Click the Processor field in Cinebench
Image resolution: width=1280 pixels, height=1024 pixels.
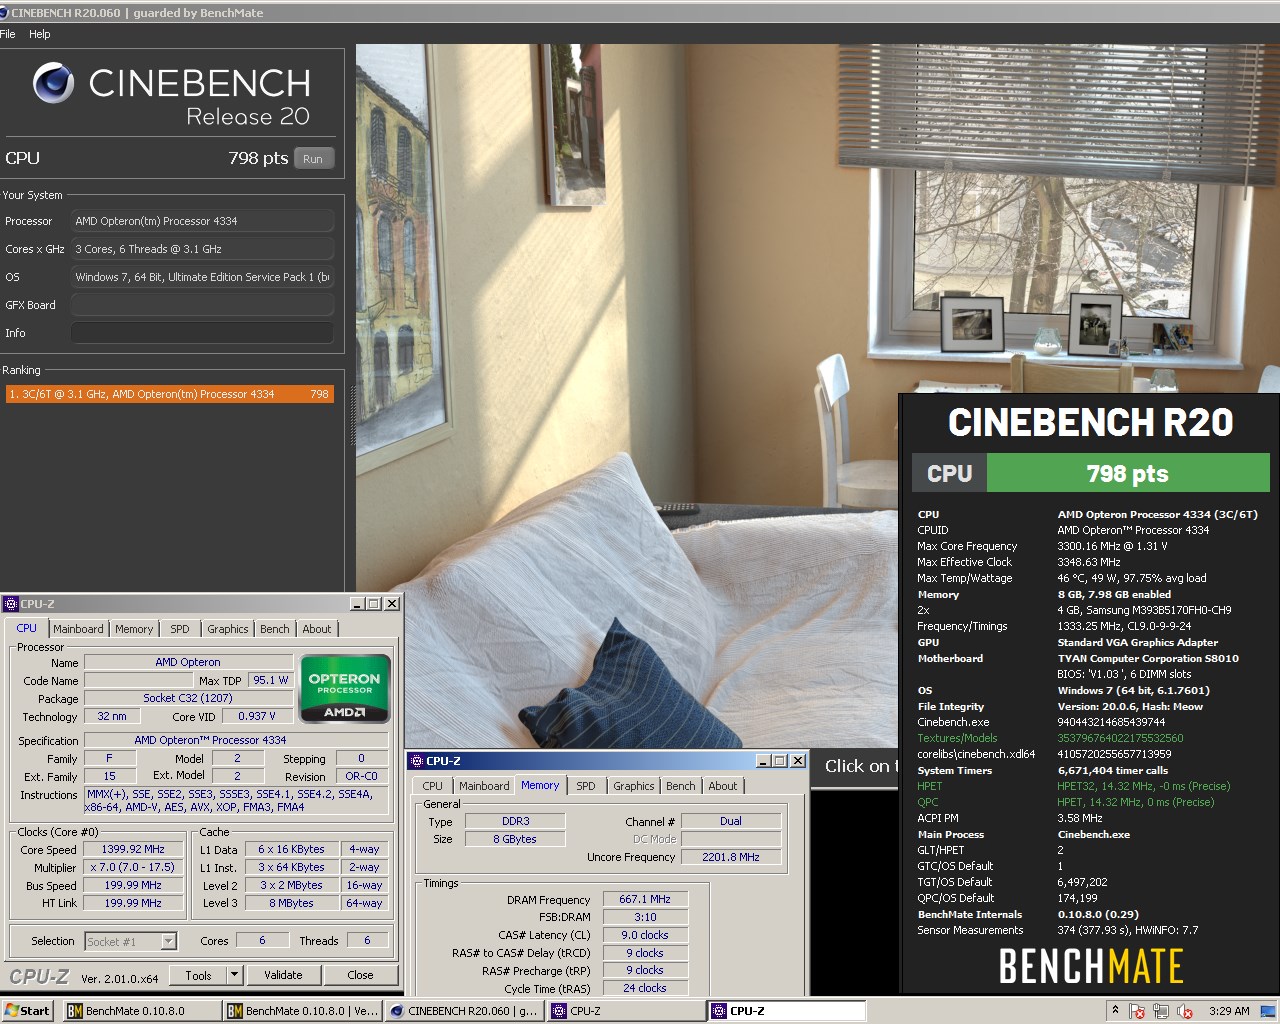202,221
